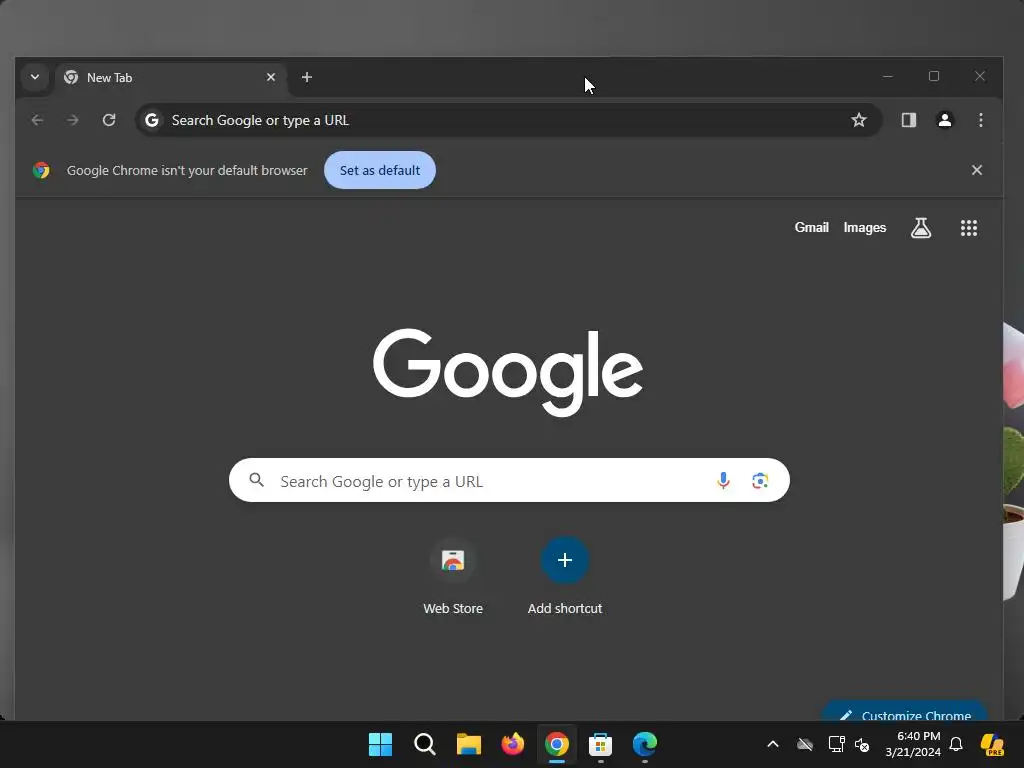Open the Images link
Screen dimensions: 1024x768
(865, 227)
